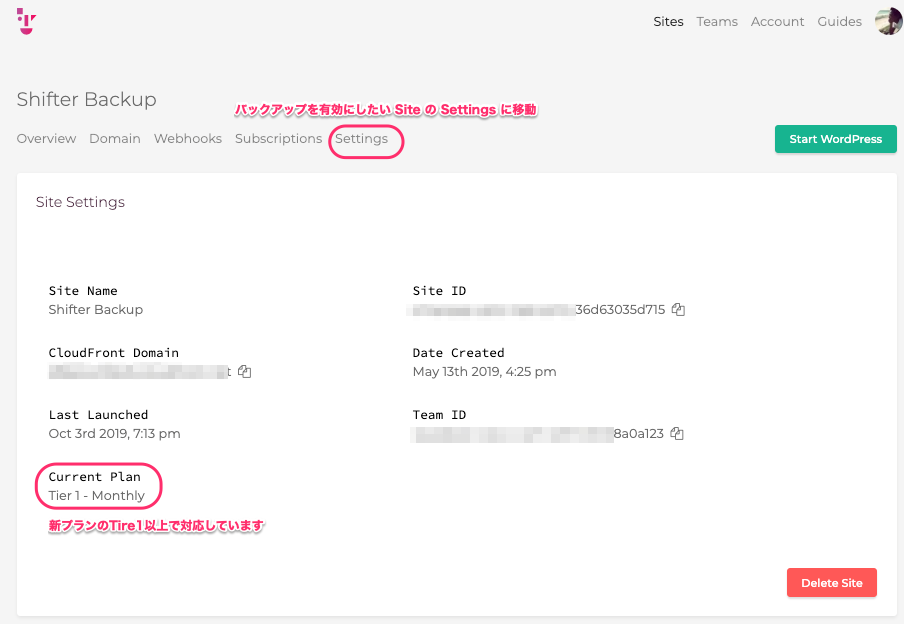Click the 'Last Launched' label
Image resolution: width=904 pixels, height=624 pixels.
pos(98,415)
